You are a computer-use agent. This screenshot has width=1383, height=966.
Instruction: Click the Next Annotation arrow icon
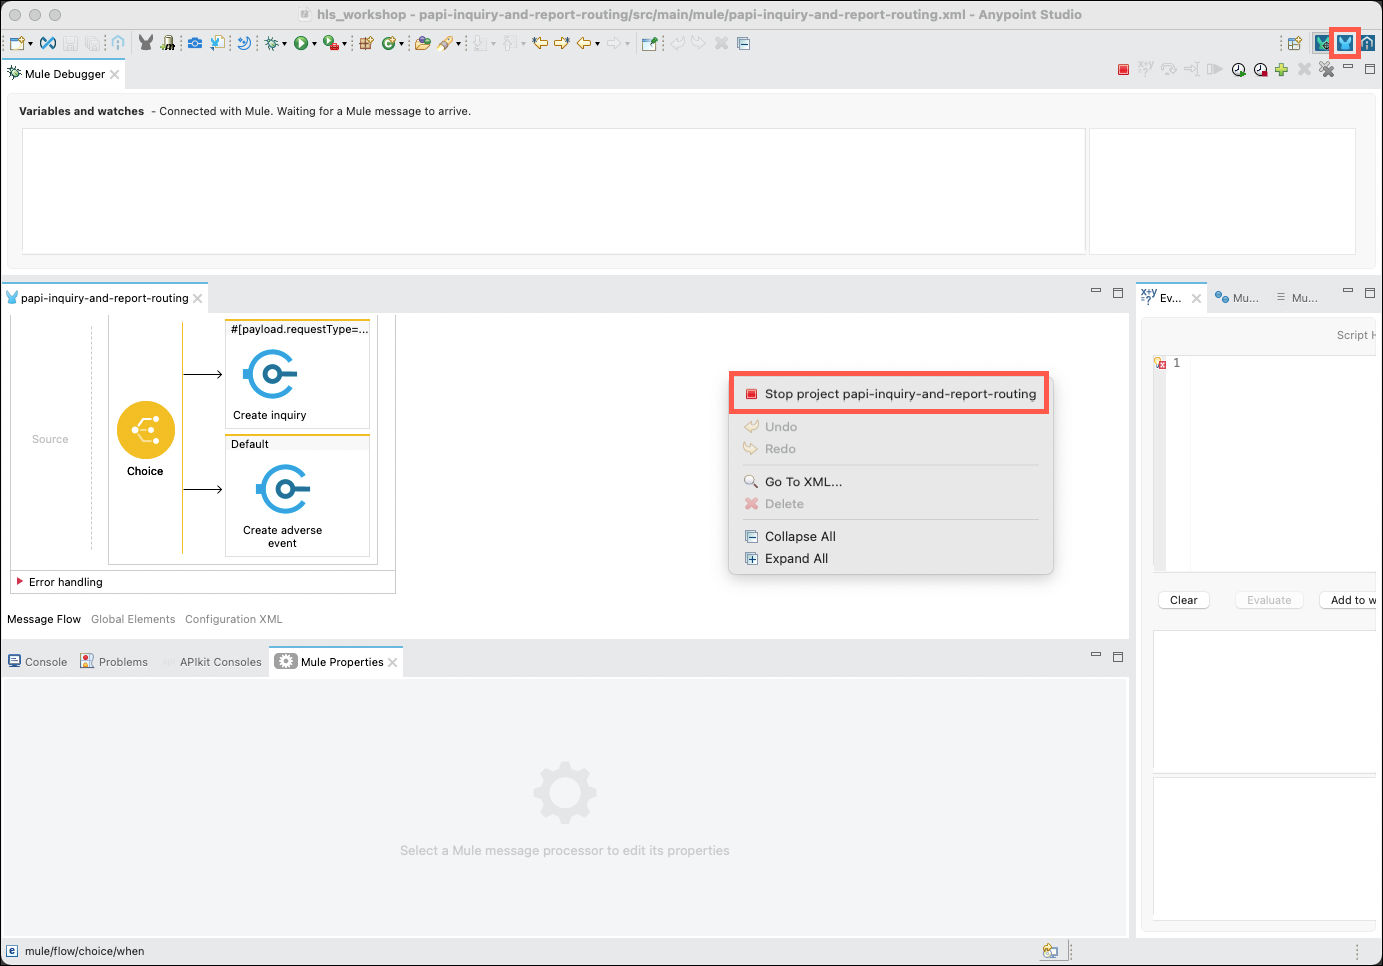pyautogui.click(x=481, y=43)
